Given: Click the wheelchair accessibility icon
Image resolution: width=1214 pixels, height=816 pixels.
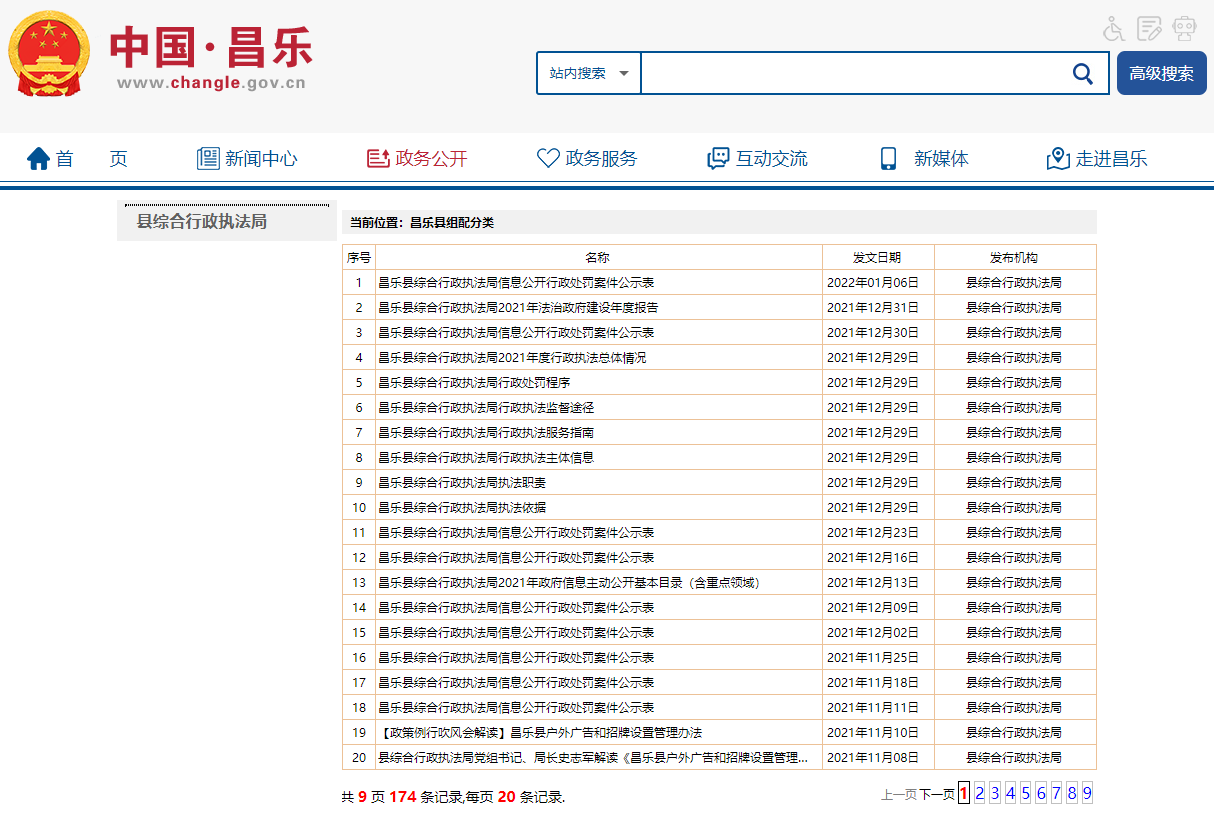Looking at the screenshot, I should 1114,28.
